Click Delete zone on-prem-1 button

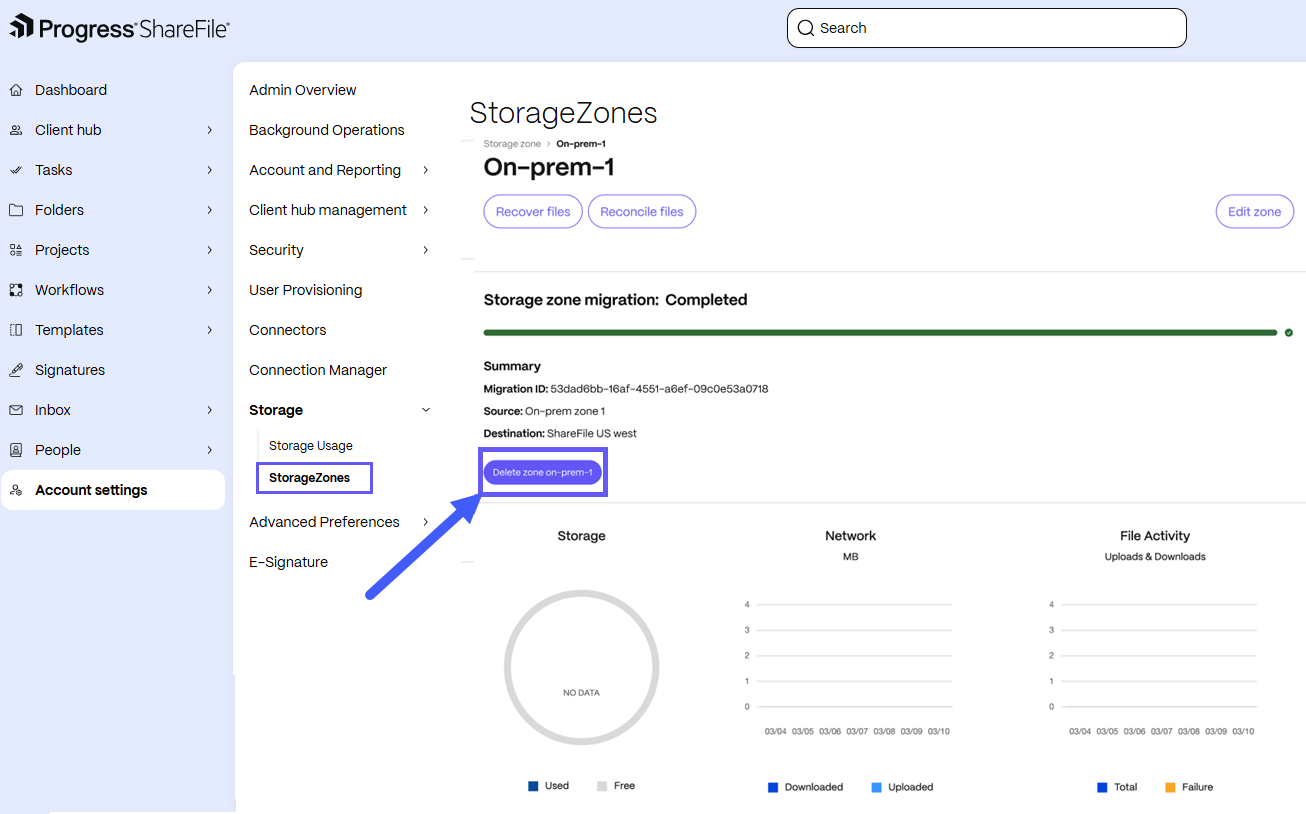click(x=543, y=472)
